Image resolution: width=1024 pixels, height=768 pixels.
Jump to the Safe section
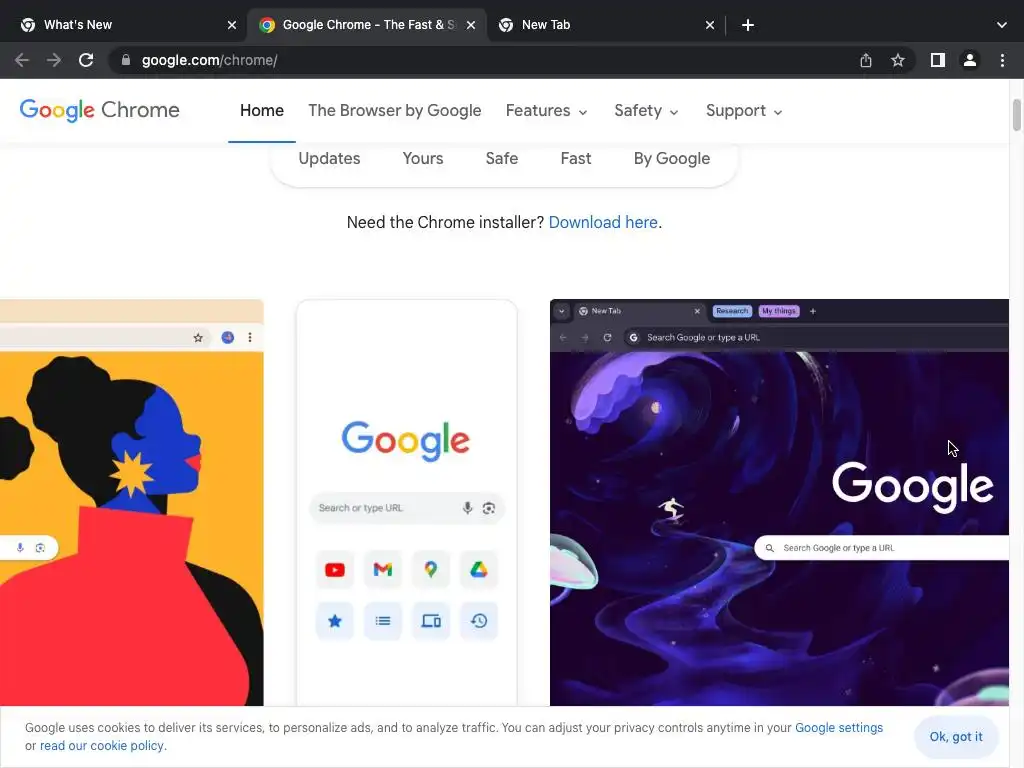[x=502, y=159]
